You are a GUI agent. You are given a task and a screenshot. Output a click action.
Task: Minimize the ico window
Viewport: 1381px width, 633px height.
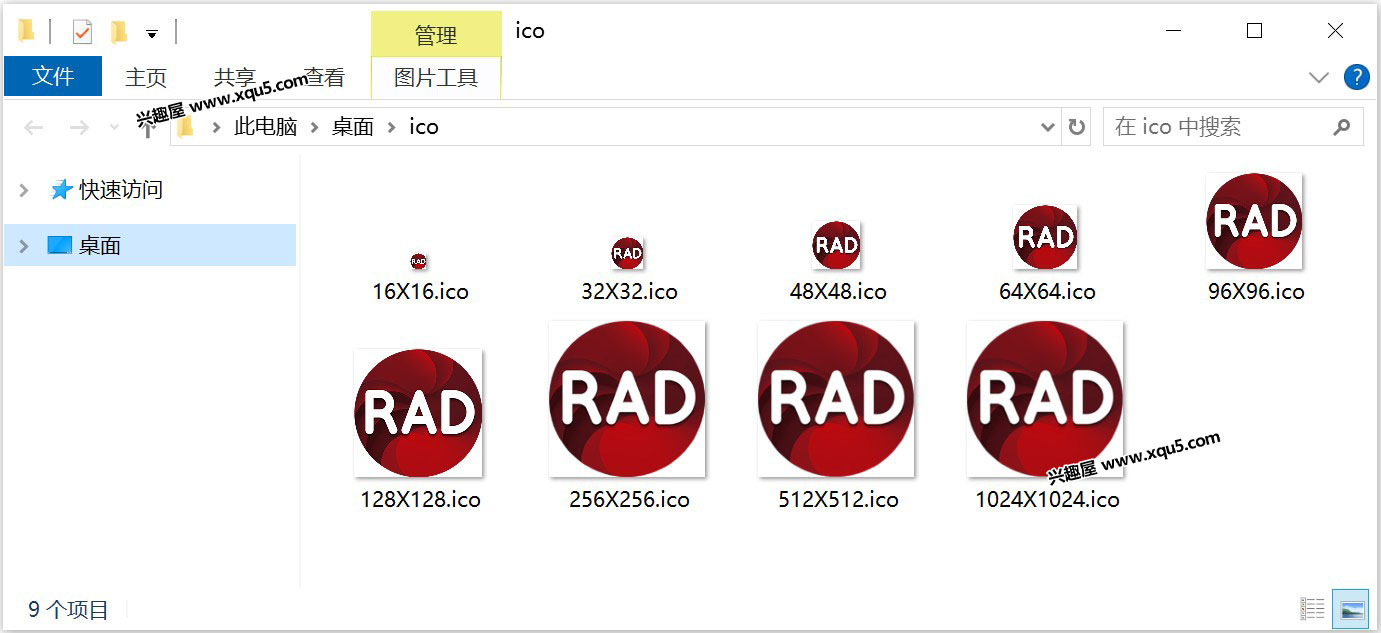[1176, 31]
